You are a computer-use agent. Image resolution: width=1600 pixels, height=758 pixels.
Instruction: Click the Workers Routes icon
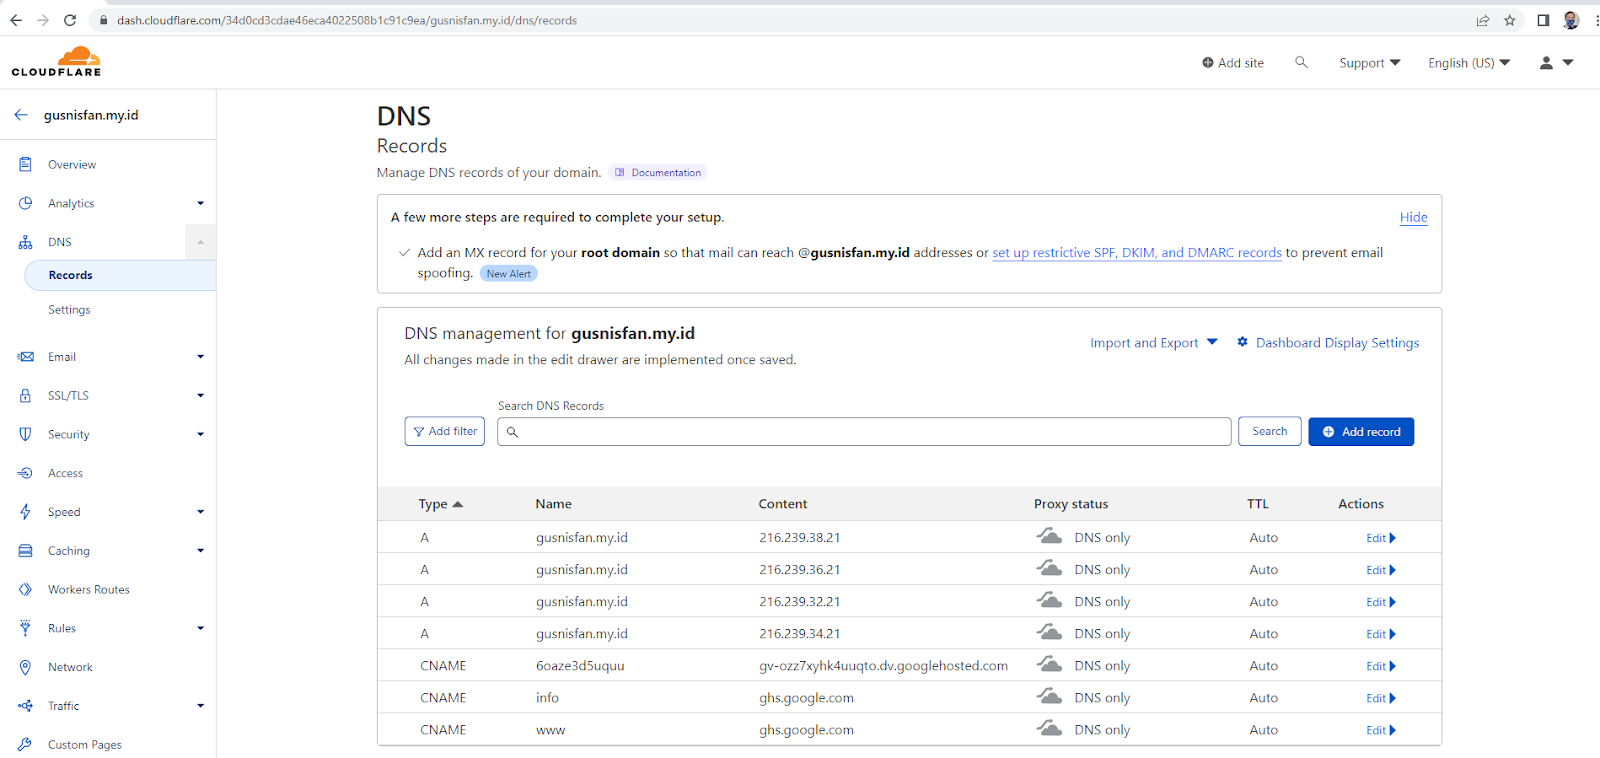click(x=25, y=590)
